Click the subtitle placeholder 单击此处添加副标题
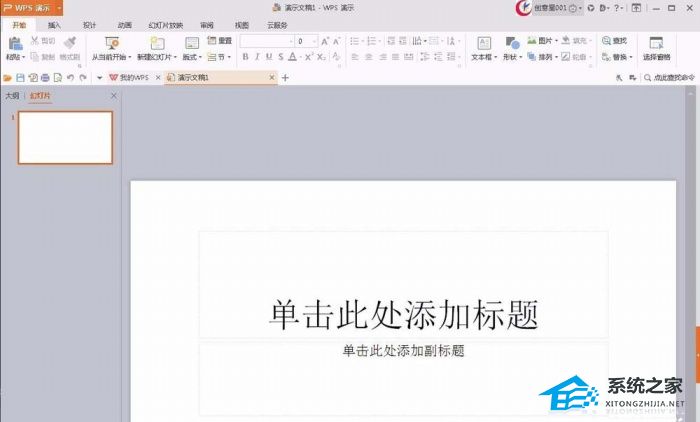The width and height of the screenshot is (700, 422). point(404,351)
